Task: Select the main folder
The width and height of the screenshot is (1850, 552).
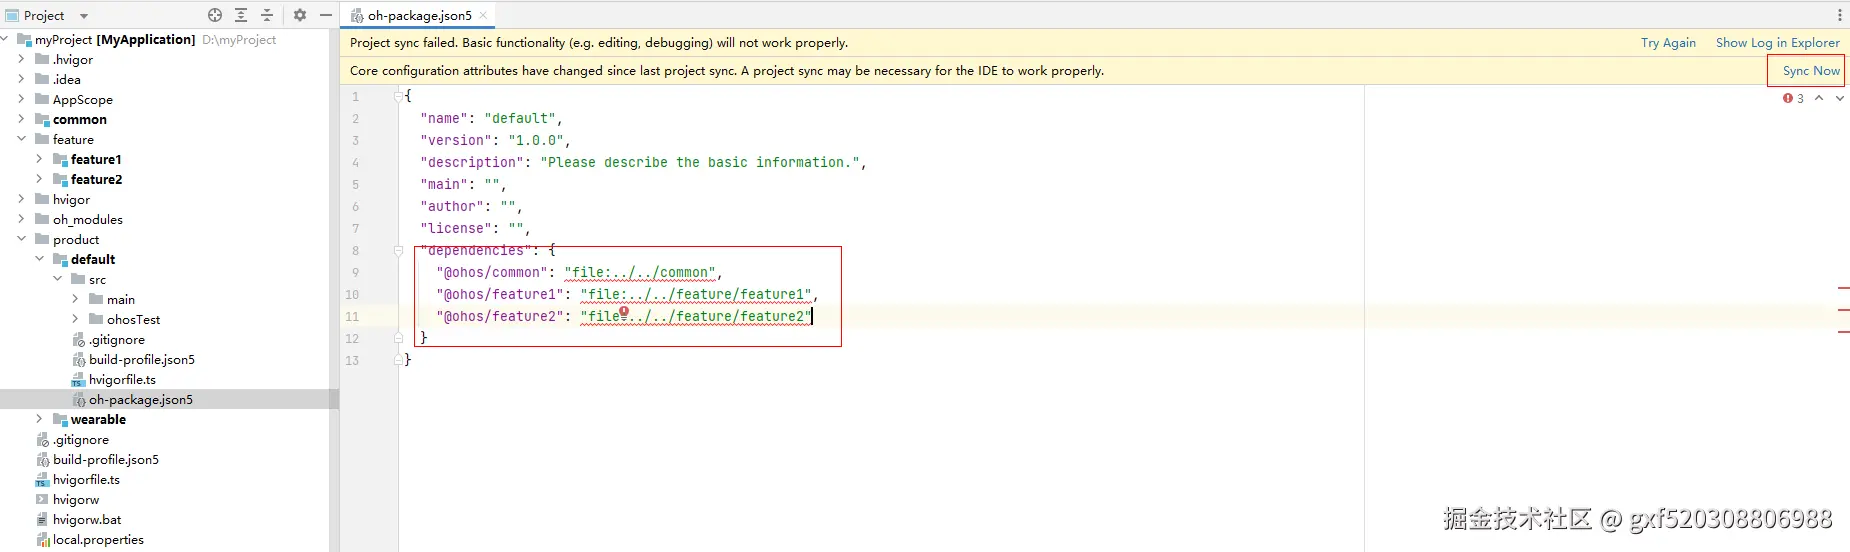Action: click(x=120, y=299)
